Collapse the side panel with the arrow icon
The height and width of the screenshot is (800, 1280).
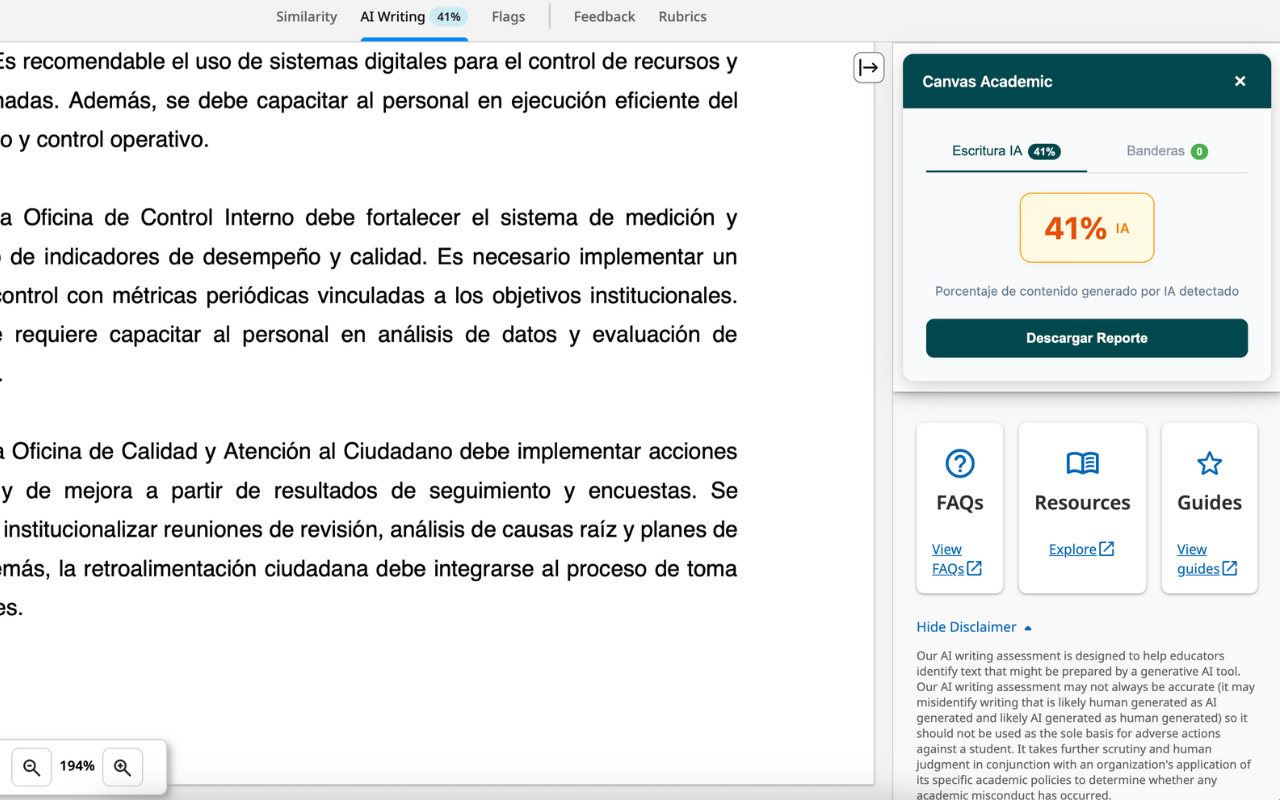point(868,67)
